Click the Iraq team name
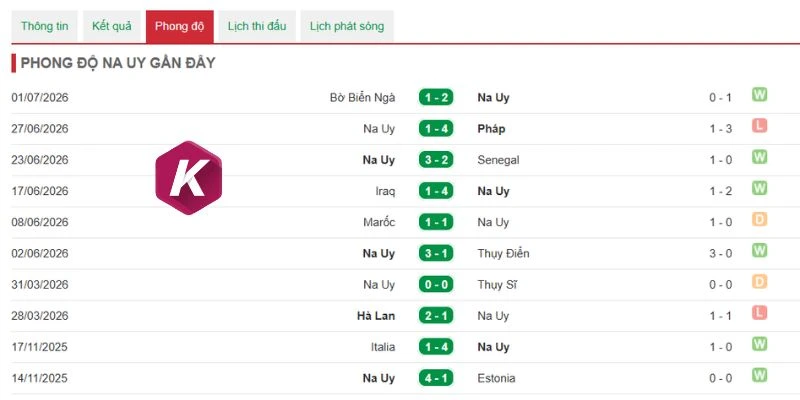 coord(385,191)
